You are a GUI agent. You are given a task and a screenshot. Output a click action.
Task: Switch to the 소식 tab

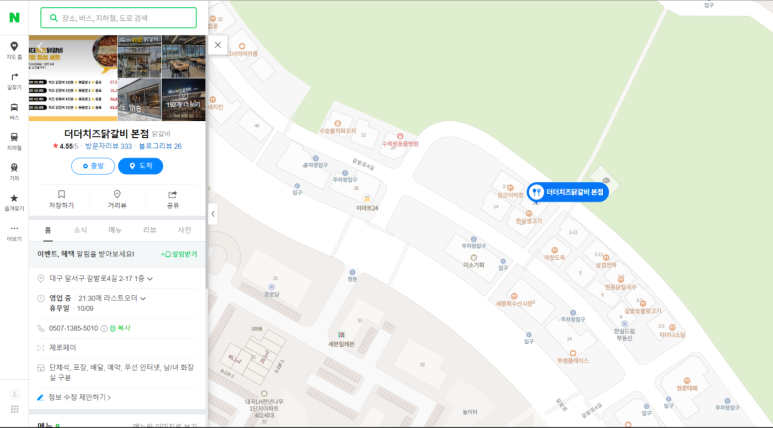(80, 230)
